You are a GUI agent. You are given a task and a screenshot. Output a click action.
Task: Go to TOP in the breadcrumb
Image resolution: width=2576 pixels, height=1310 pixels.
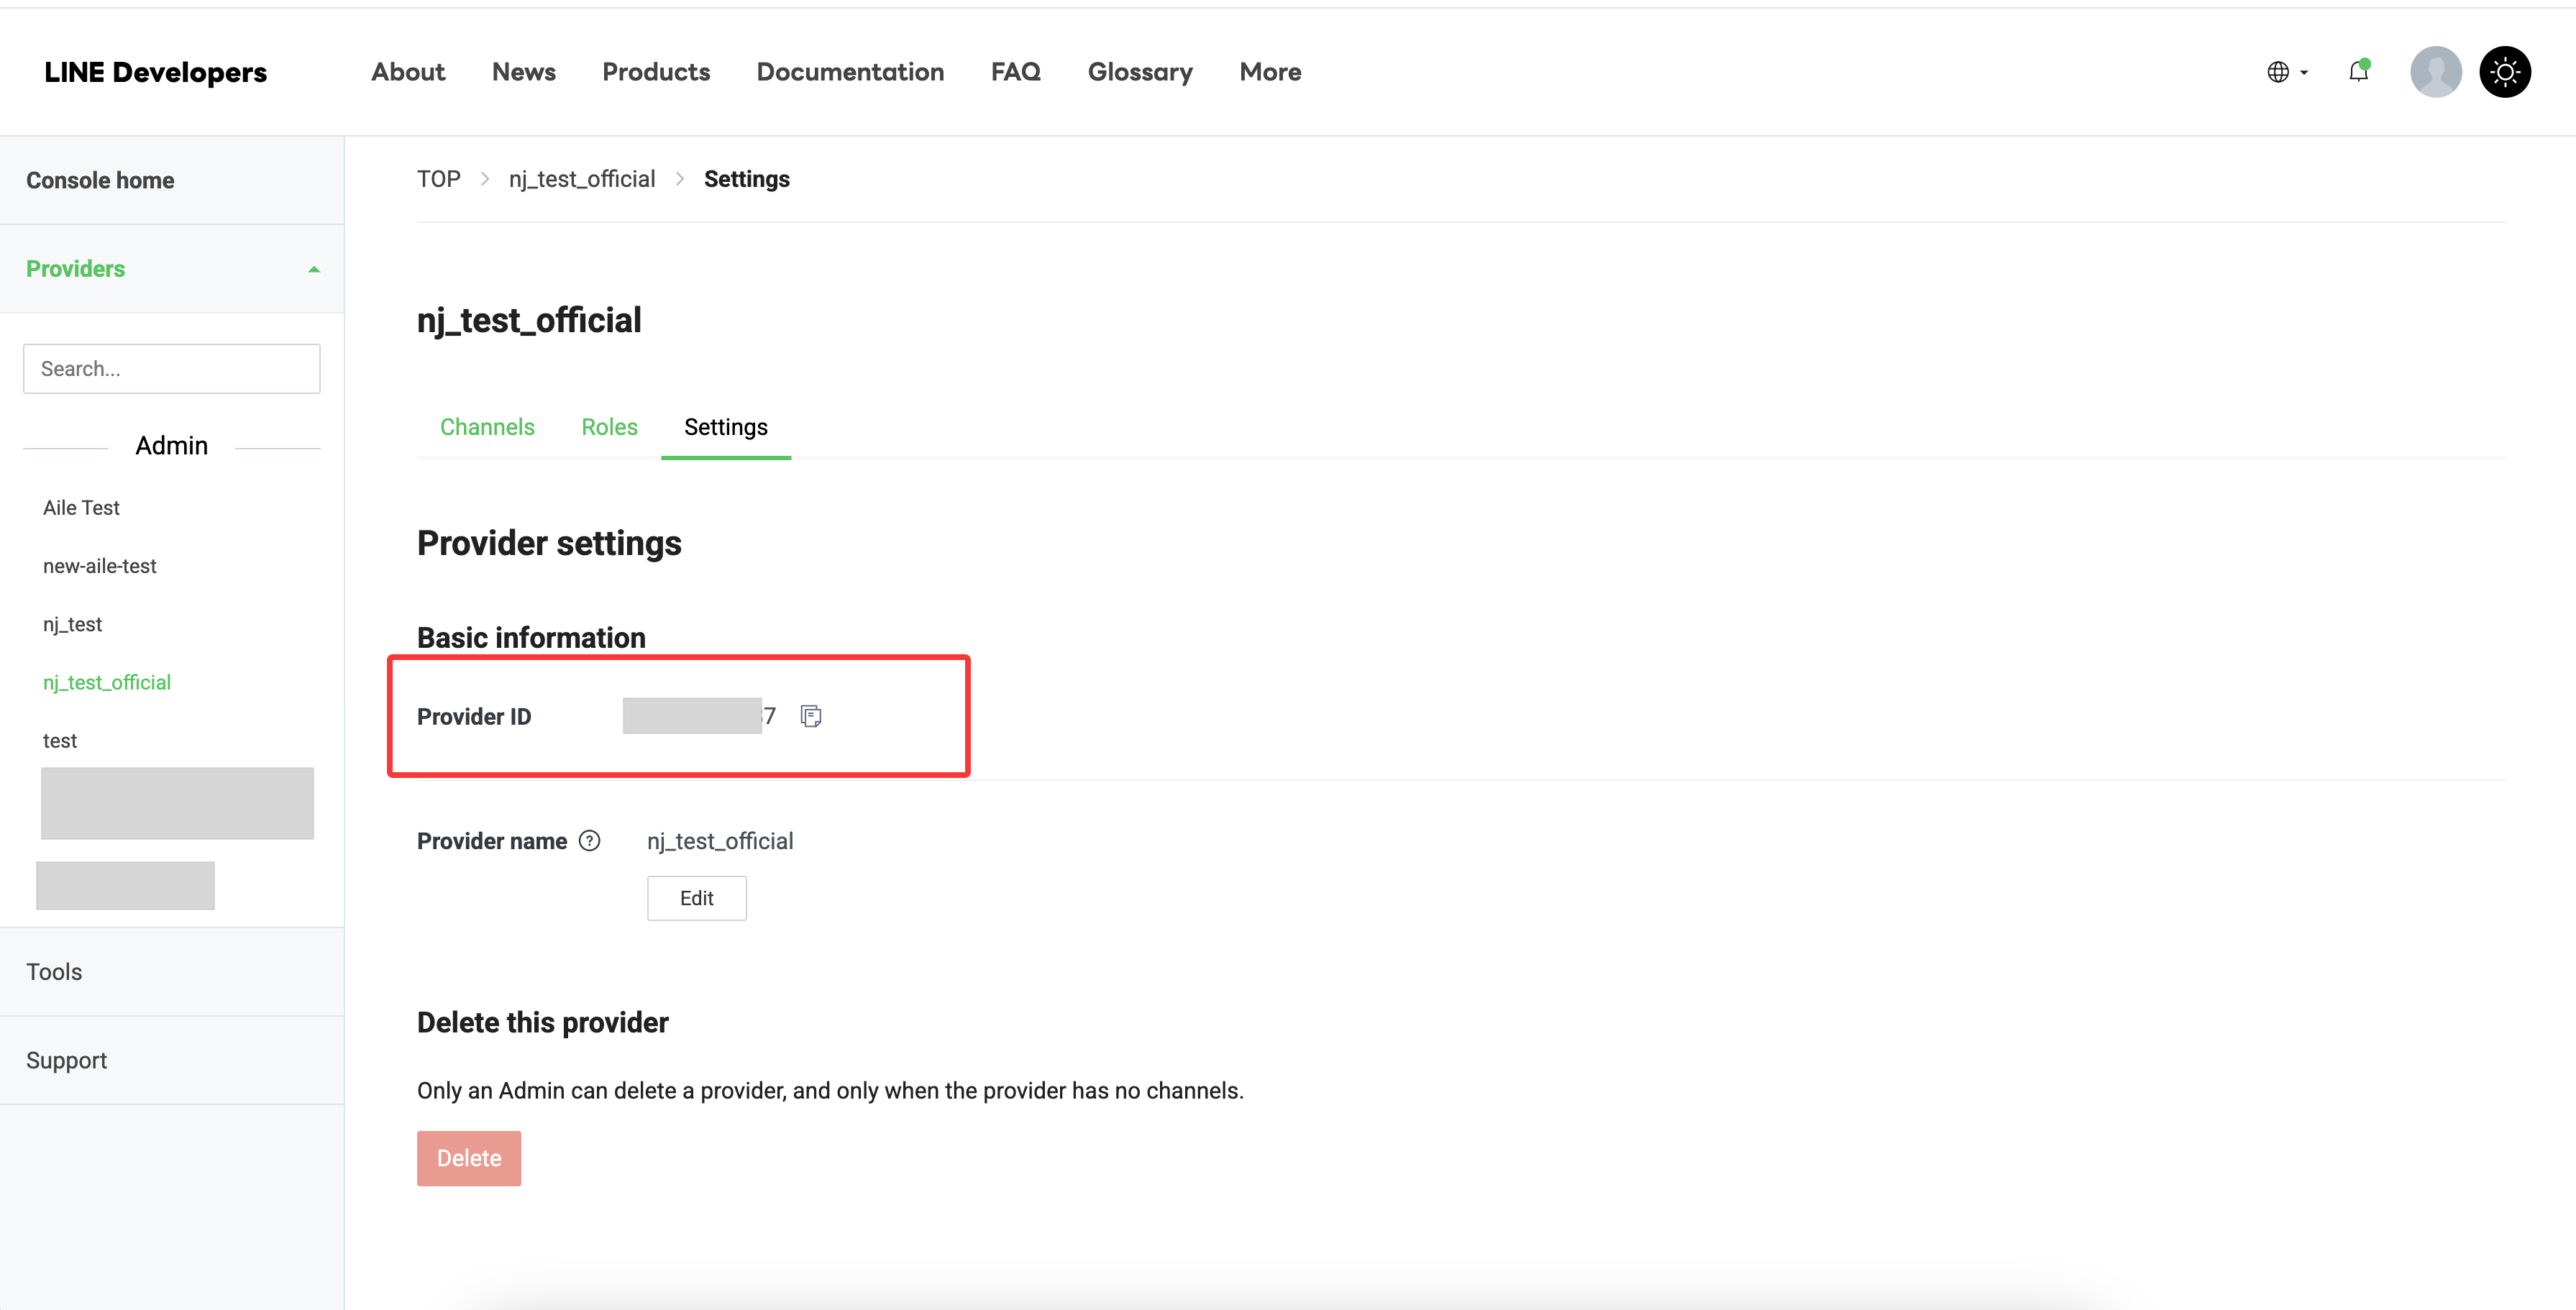[x=439, y=179]
